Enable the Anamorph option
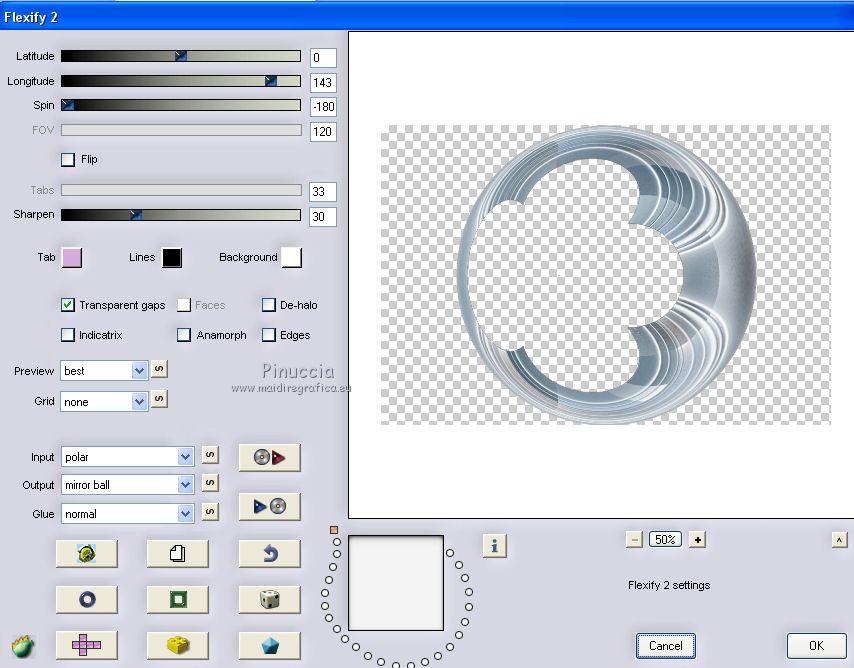 coord(184,335)
